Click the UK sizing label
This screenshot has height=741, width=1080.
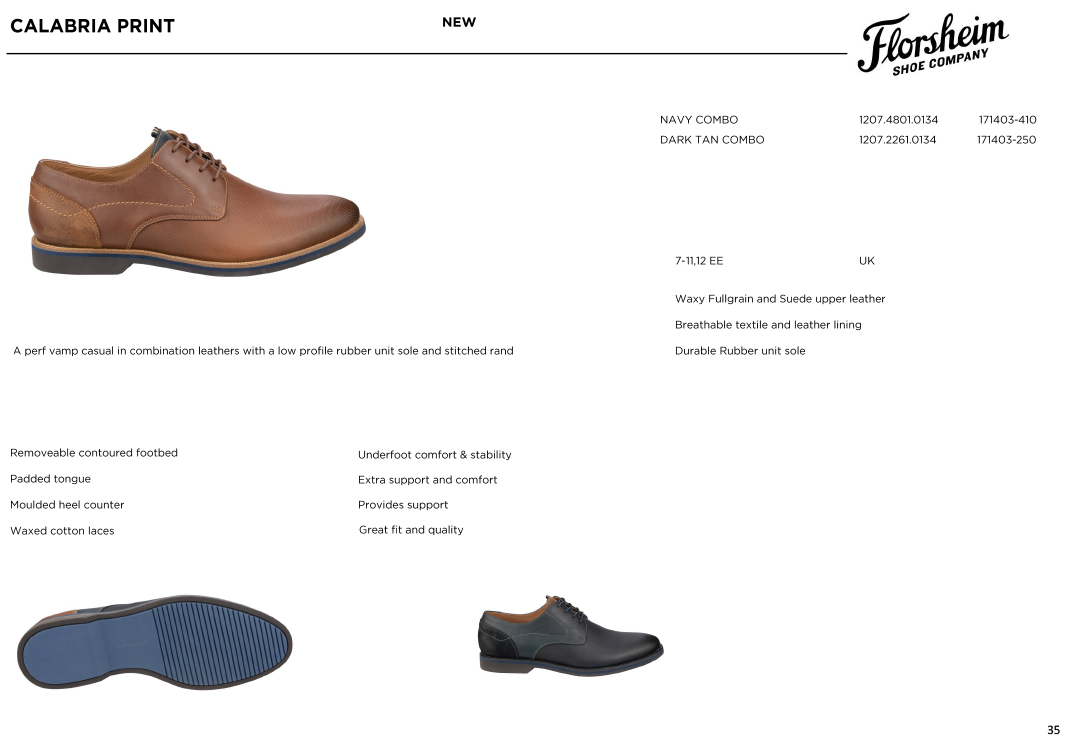866,261
